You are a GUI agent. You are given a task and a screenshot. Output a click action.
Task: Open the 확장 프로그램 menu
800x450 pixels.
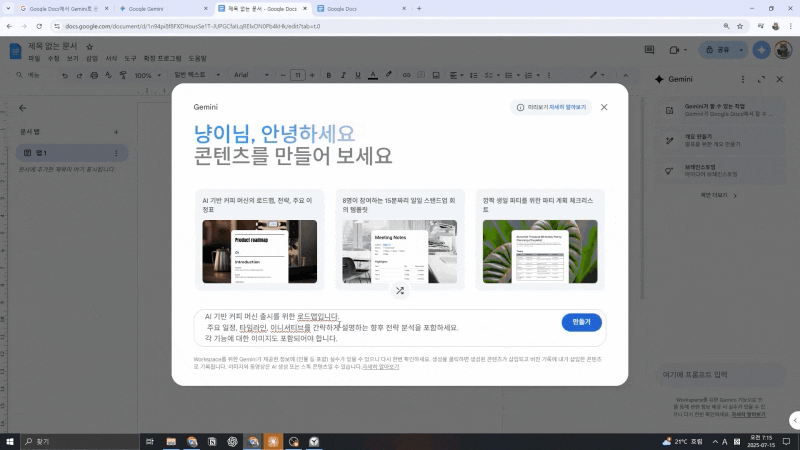(162, 59)
